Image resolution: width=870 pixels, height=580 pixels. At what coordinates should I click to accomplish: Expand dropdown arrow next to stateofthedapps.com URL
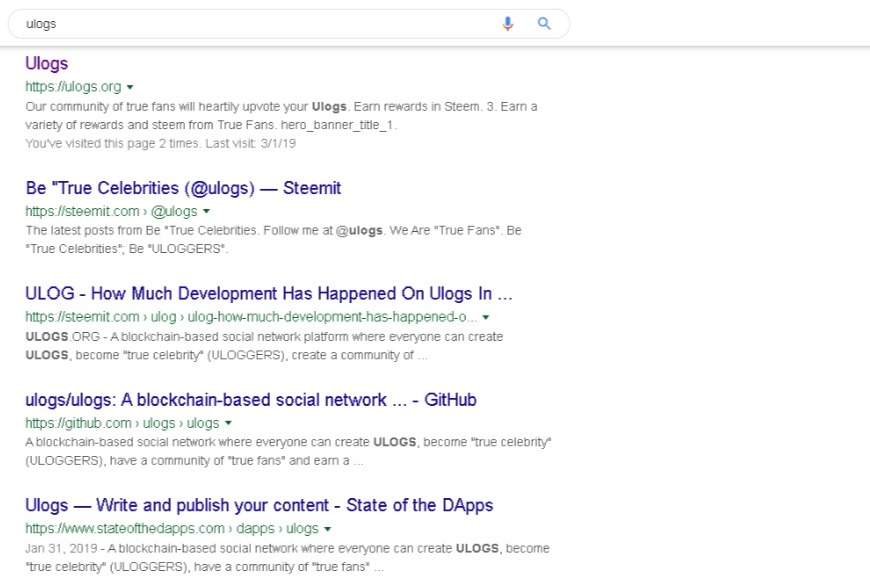[327, 529]
